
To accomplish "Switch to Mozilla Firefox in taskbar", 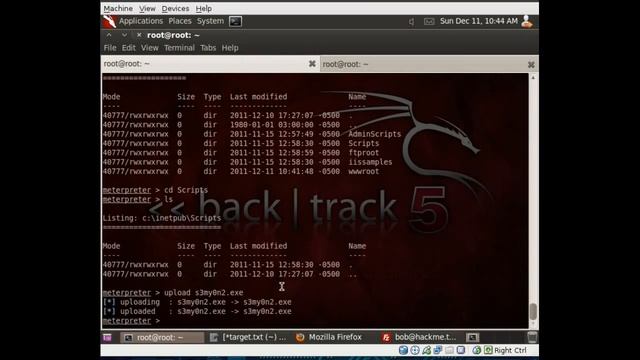I will click(x=329, y=337).
